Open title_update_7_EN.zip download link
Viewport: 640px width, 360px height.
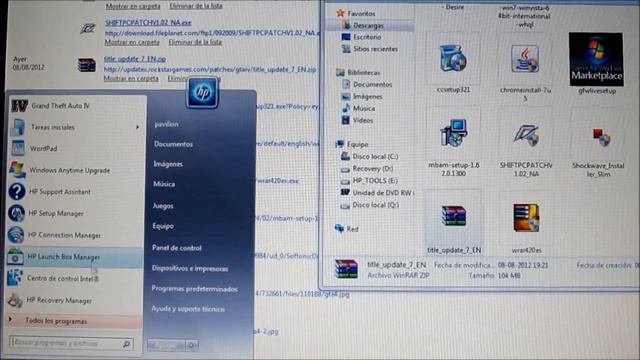pyautogui.click(x=135, y=59)
